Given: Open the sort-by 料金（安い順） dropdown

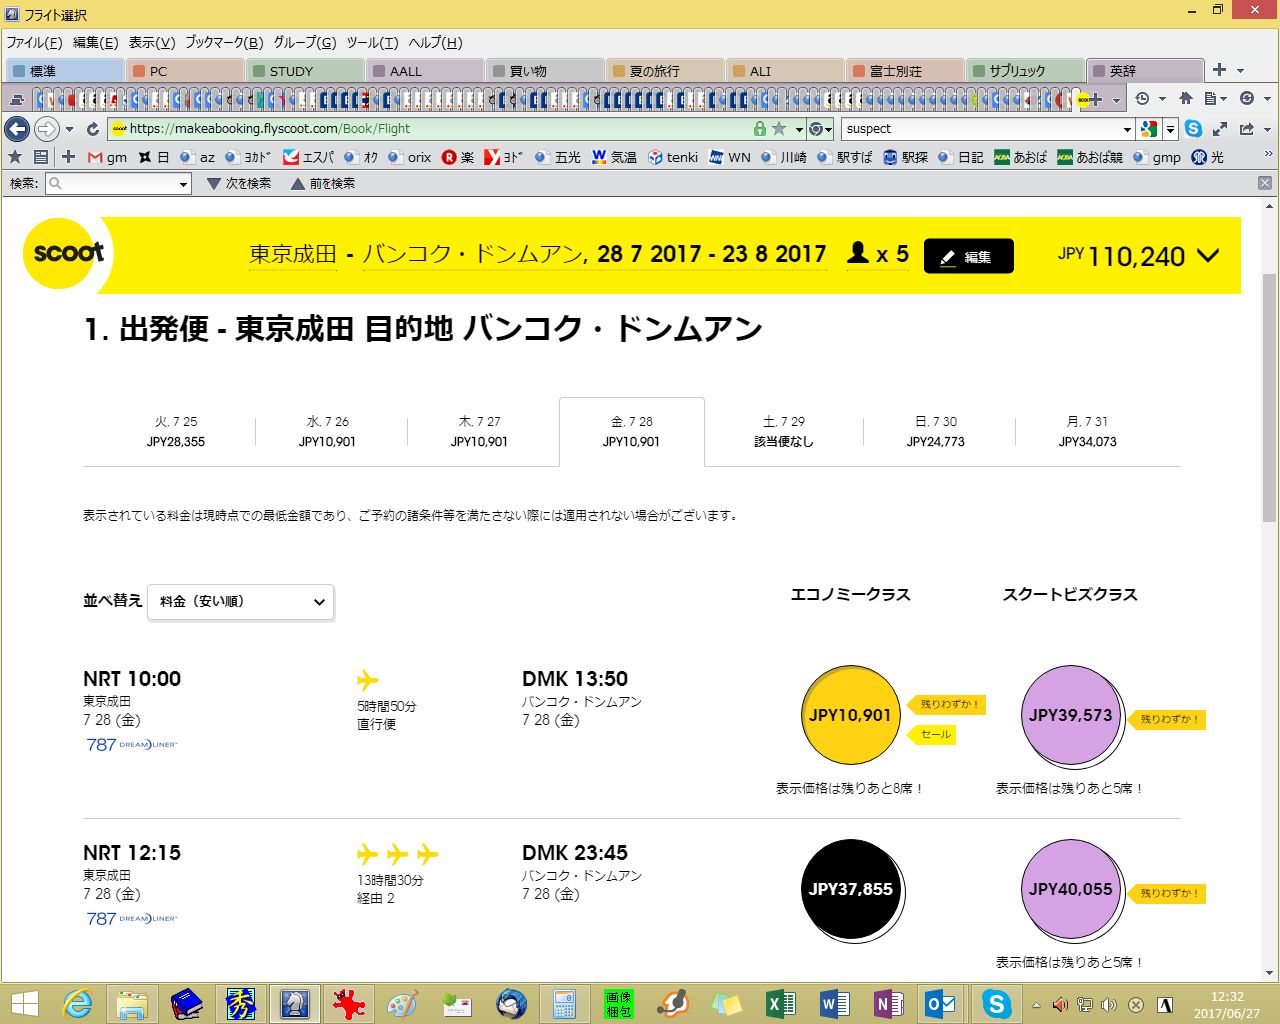Looking at the screenshot, I should click(241, 602).
